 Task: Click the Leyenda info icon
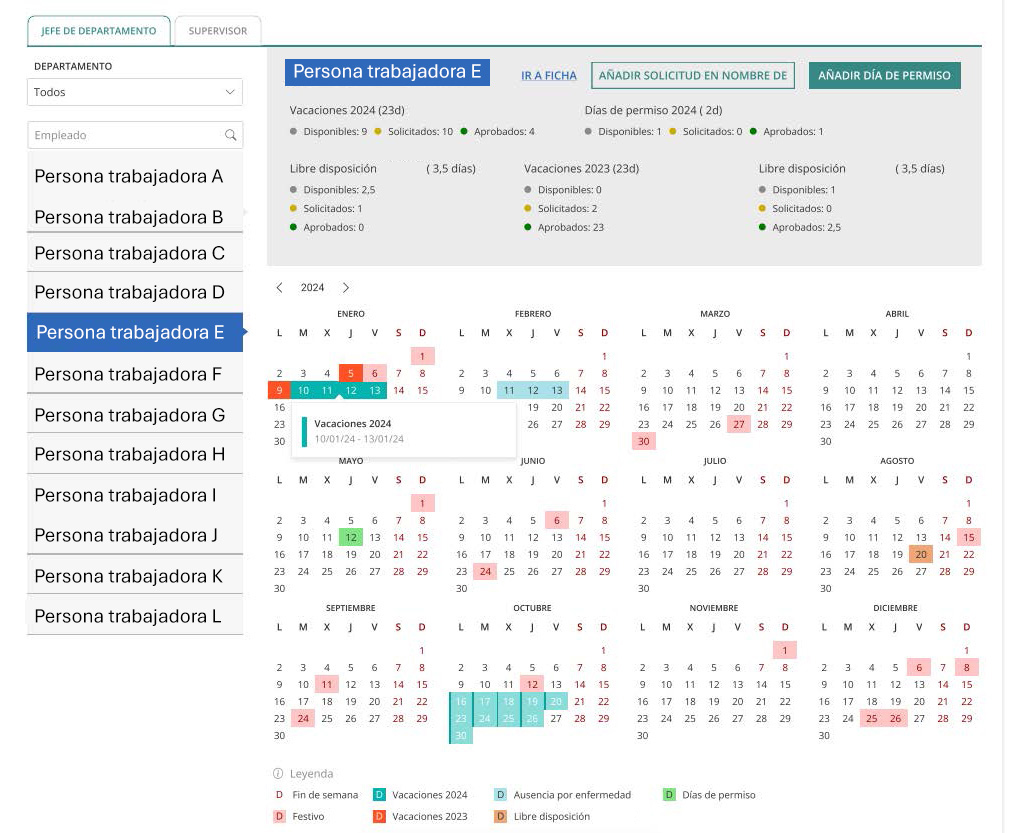pos(279,774)
